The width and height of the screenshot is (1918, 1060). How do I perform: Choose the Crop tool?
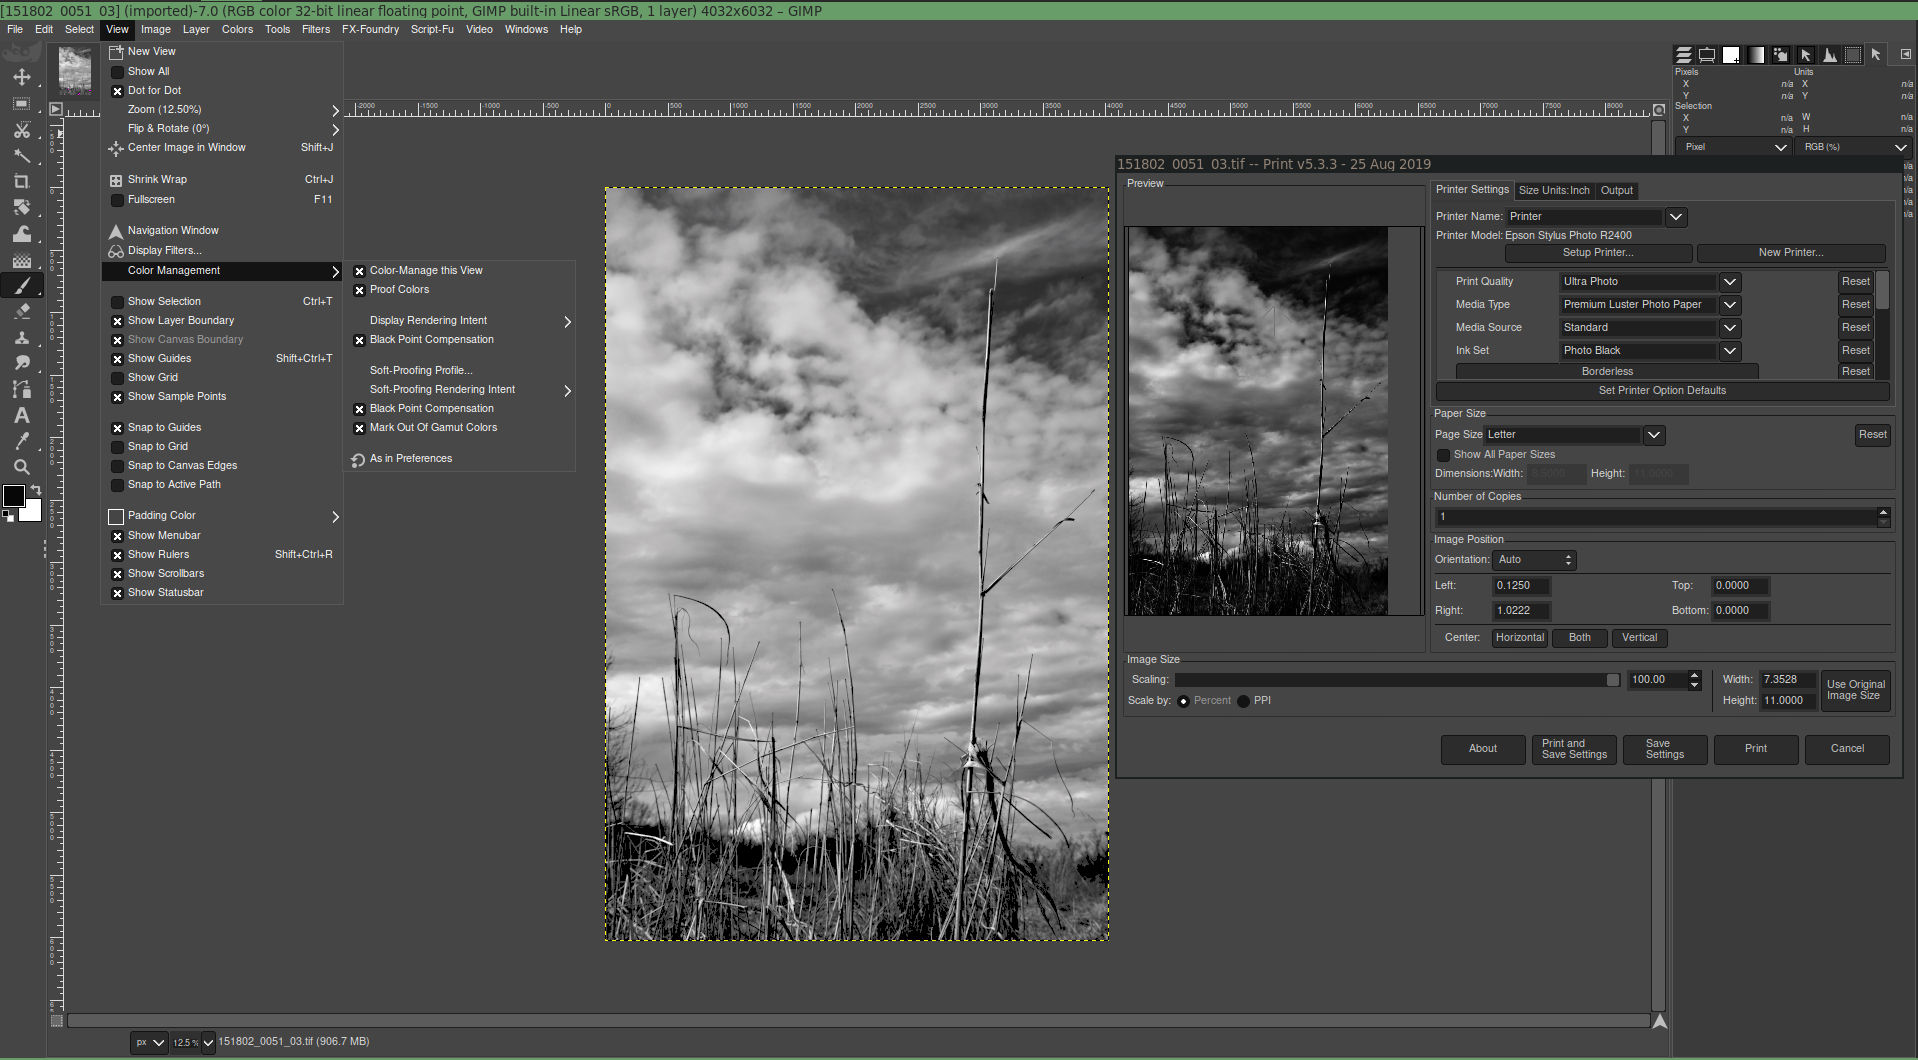[22, 181]
